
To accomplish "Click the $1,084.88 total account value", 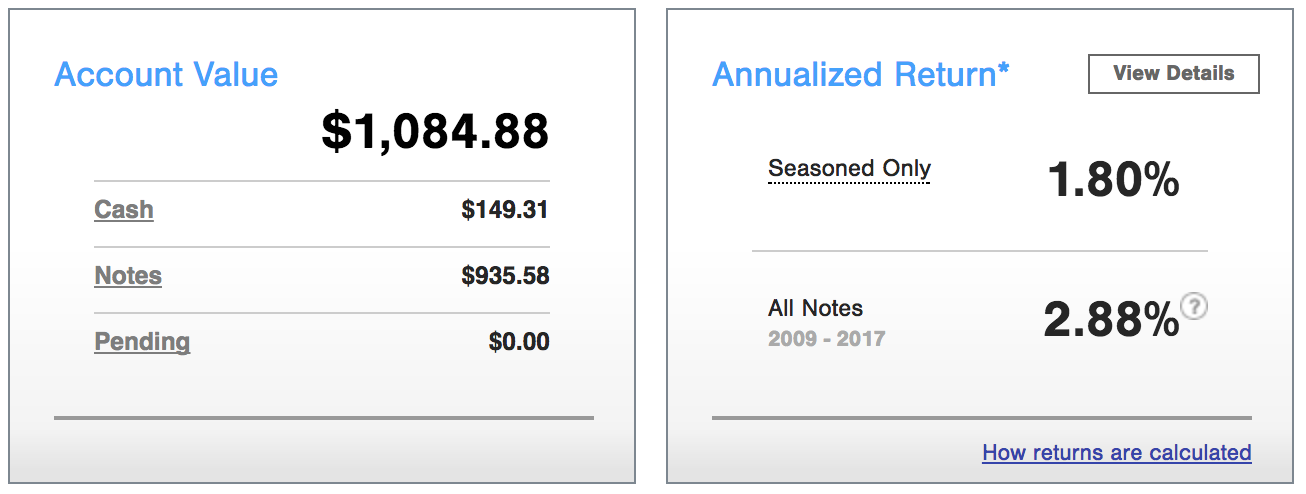I will click(x=435, y=132).
